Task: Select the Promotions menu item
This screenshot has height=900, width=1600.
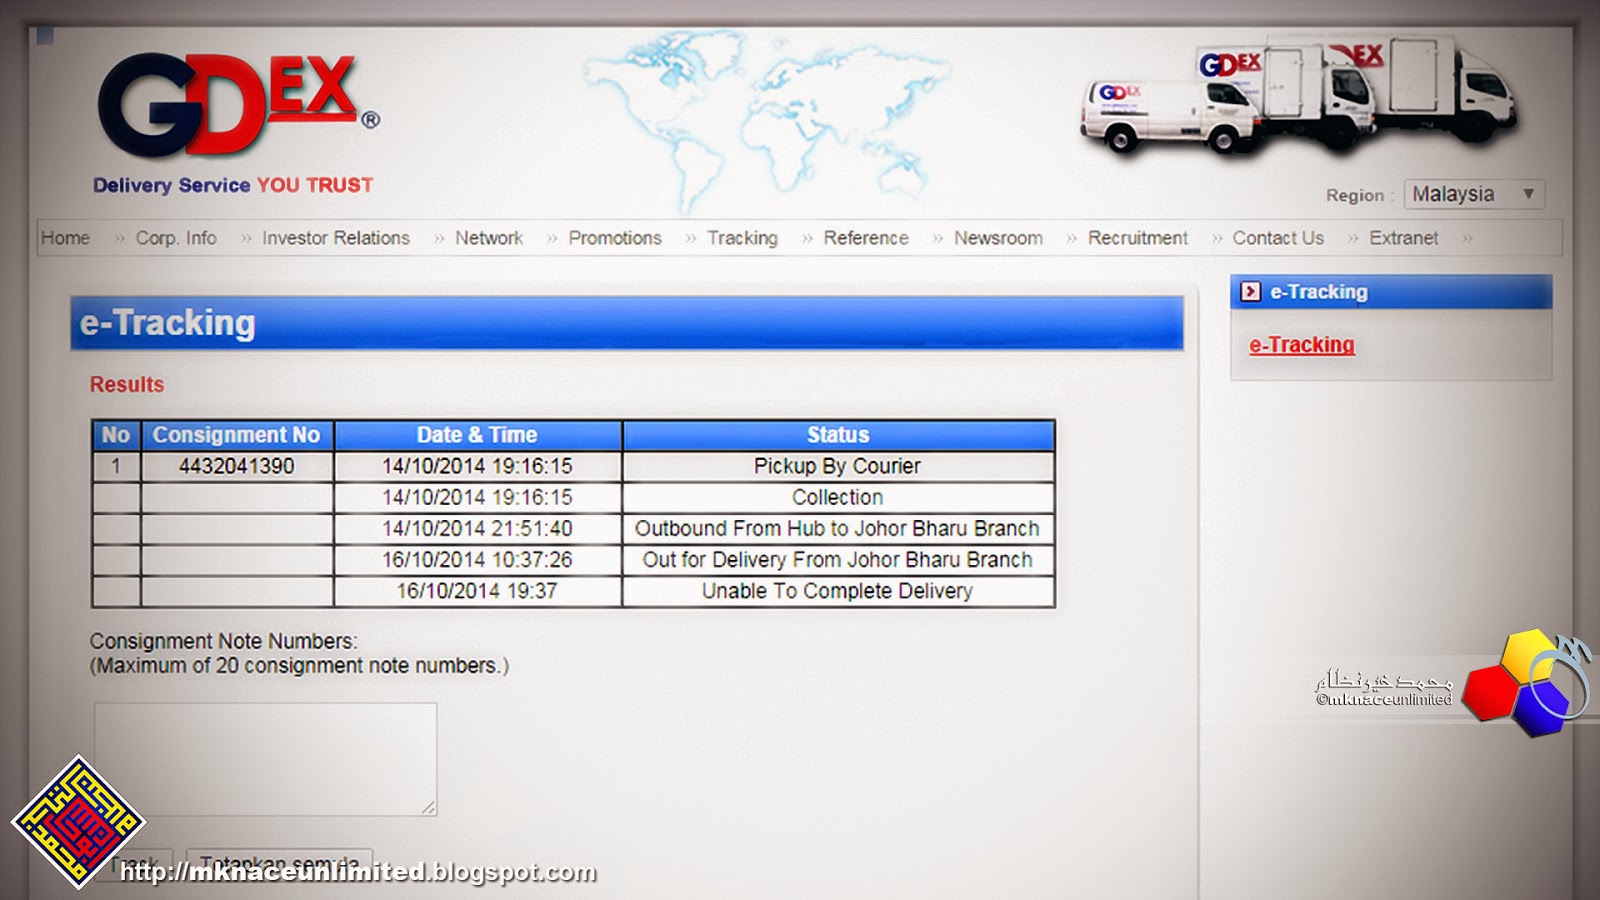Action: tap(614, 238)
